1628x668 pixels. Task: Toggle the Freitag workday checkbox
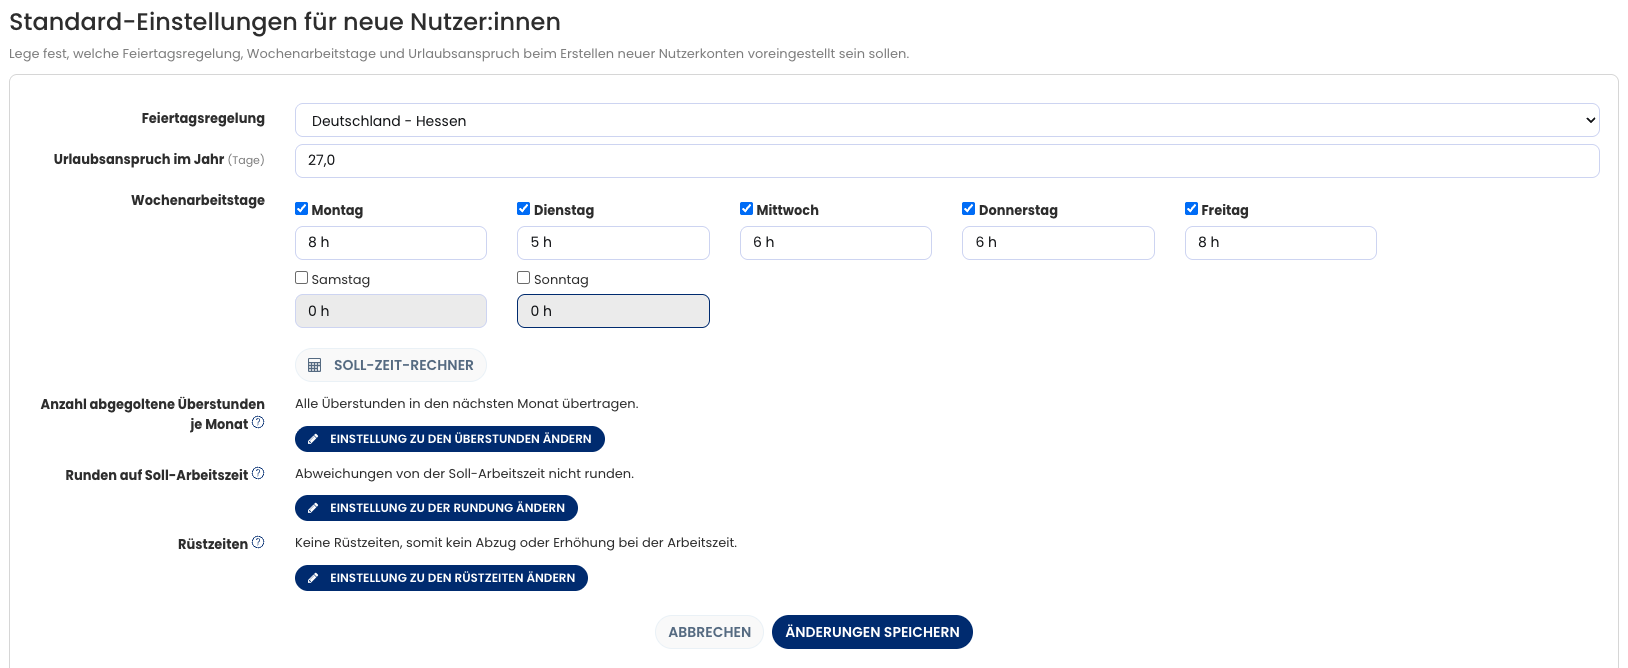point(1191,209)
